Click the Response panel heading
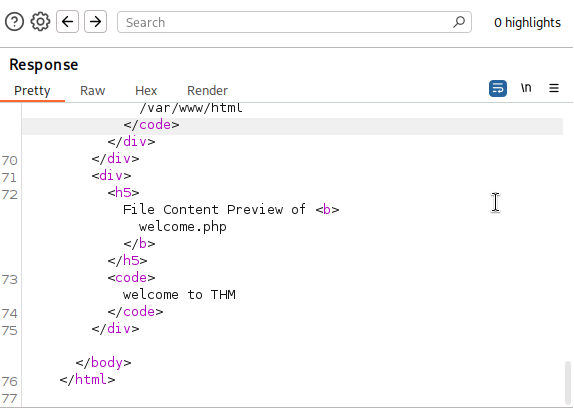 tap(44, 65)
